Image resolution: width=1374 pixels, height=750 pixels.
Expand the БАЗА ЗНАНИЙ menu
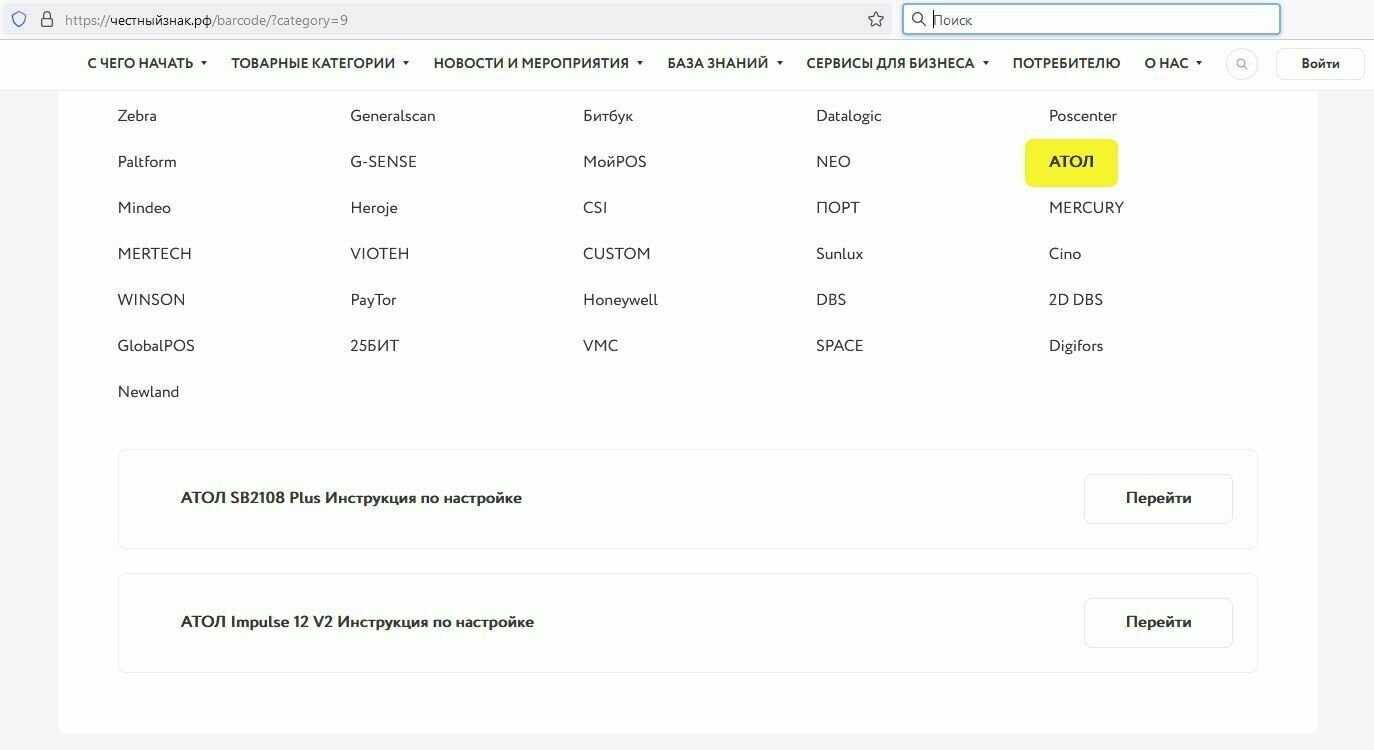725,63
